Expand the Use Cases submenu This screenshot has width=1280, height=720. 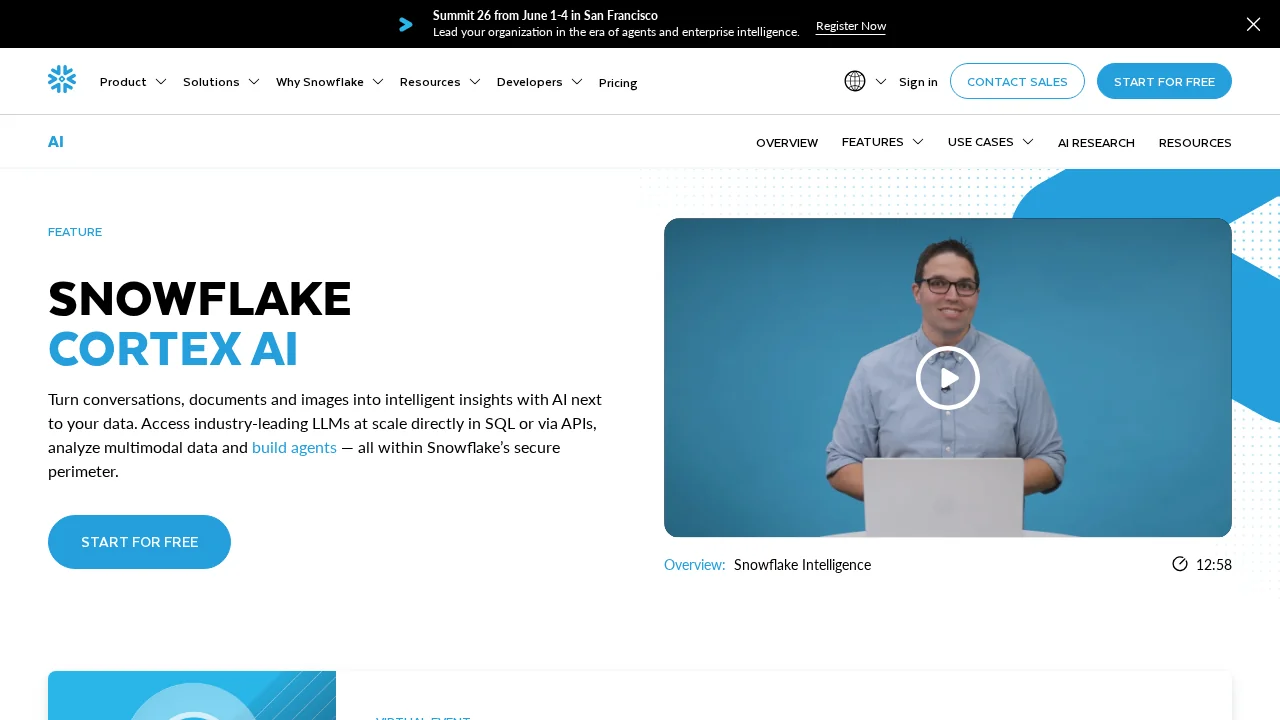991,142
